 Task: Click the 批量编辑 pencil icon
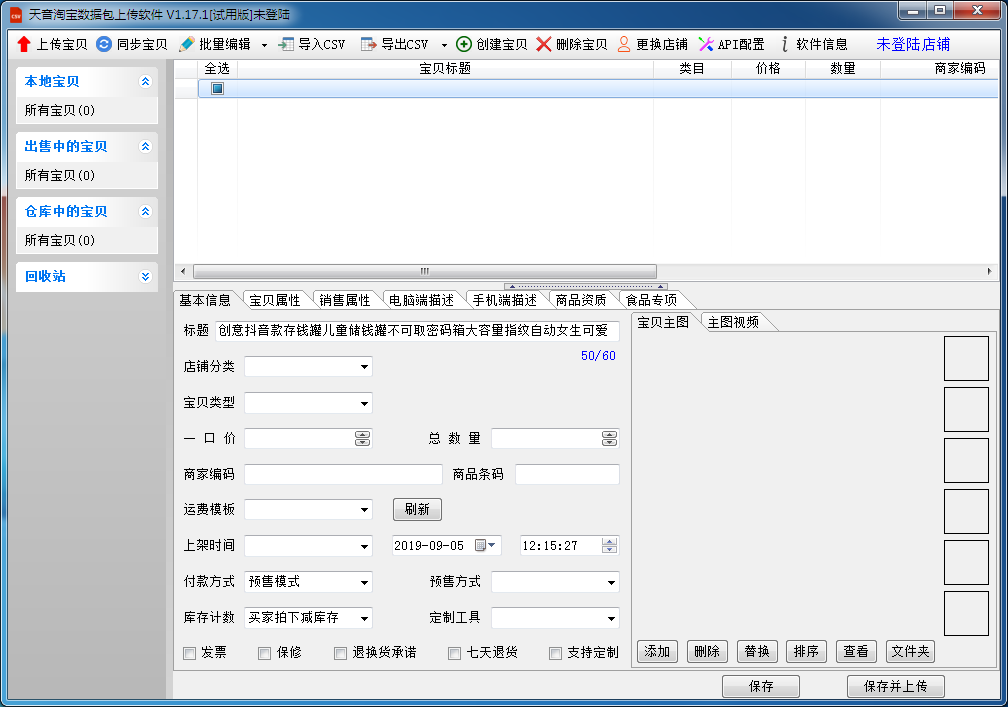coord(186,44)
